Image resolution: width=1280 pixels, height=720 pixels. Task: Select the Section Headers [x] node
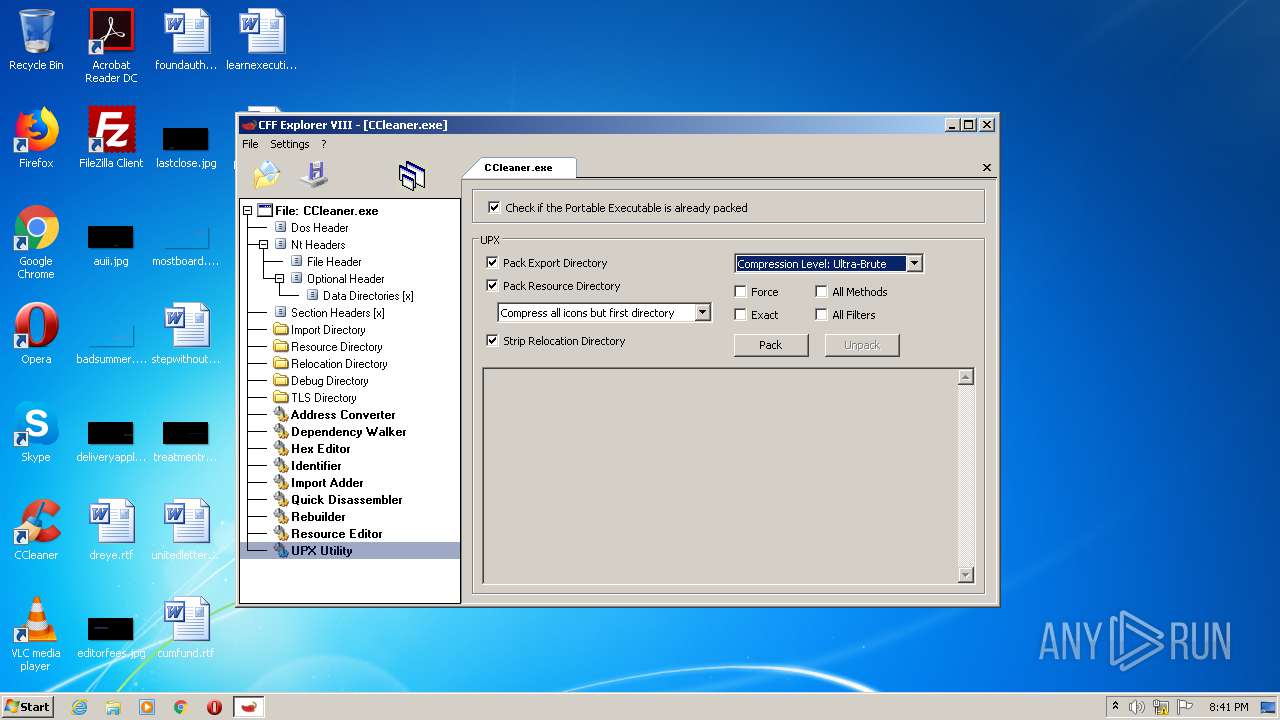[x=337, y=313]
